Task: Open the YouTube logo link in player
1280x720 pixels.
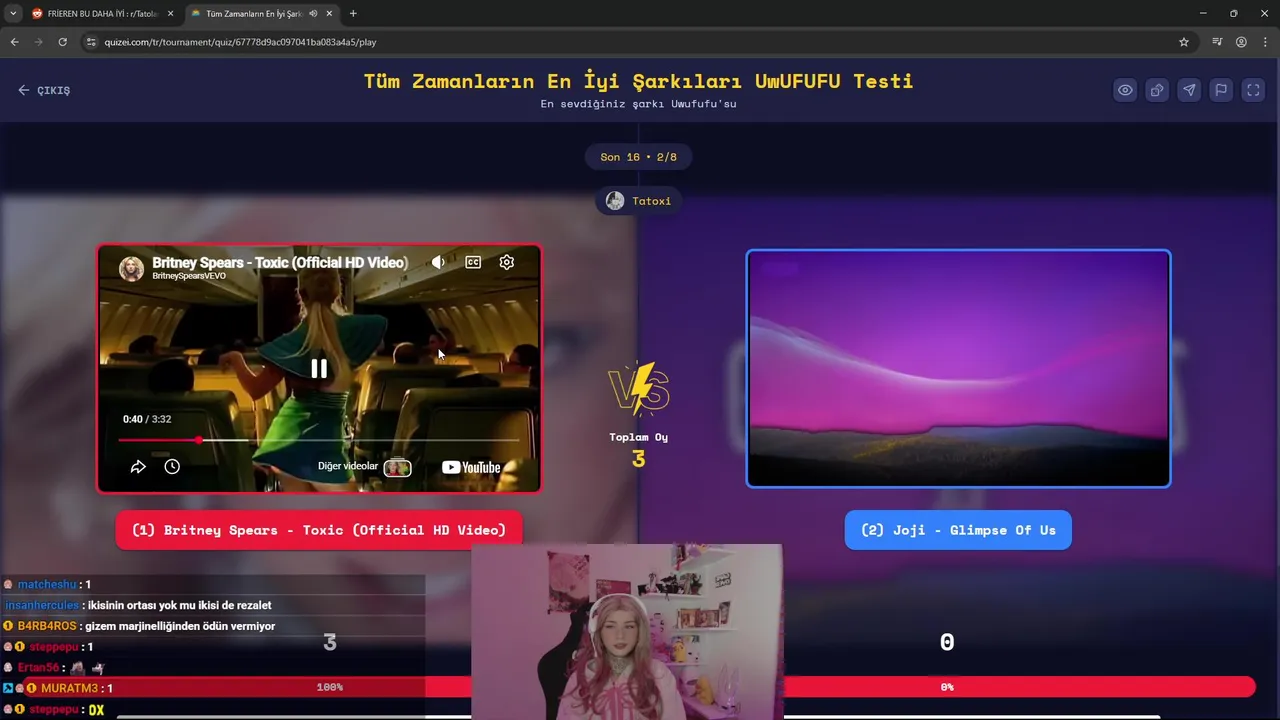Action: (471, 467)
